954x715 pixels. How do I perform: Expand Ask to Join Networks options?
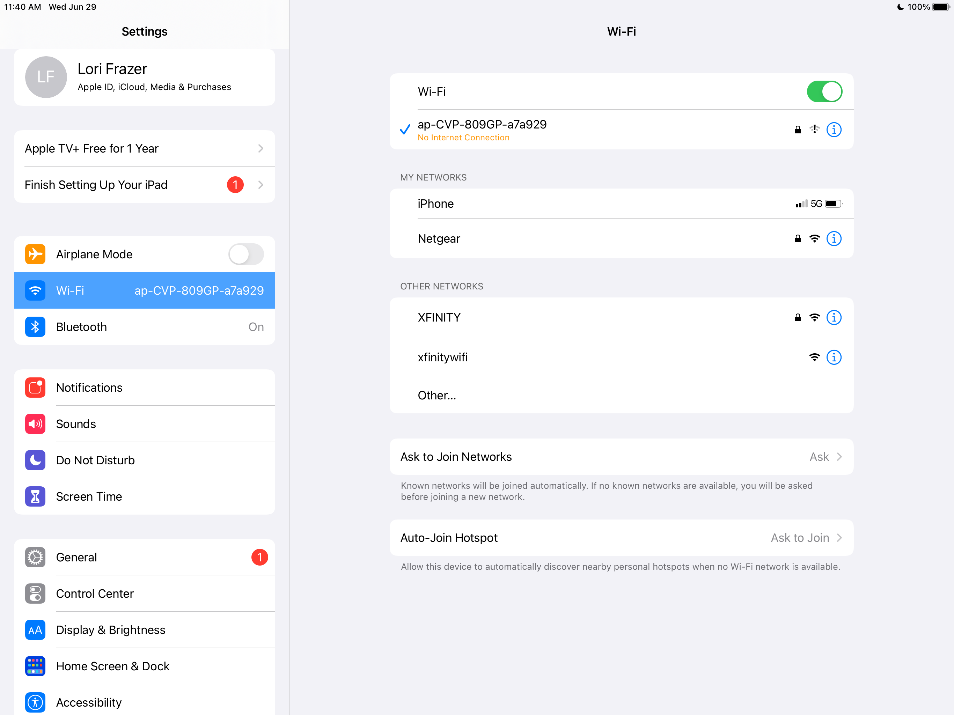click(x=621, y=457)
